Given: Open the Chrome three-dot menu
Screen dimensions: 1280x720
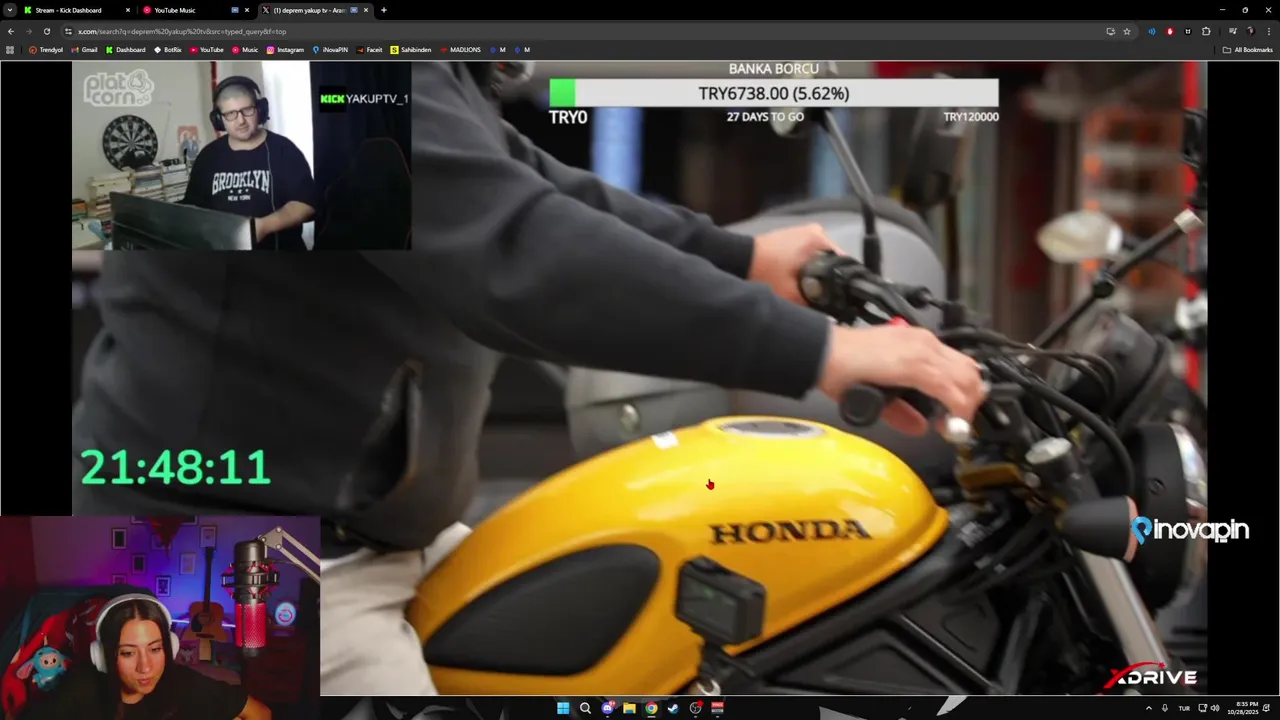Looking at the screenshot, I should (1268, 31).
